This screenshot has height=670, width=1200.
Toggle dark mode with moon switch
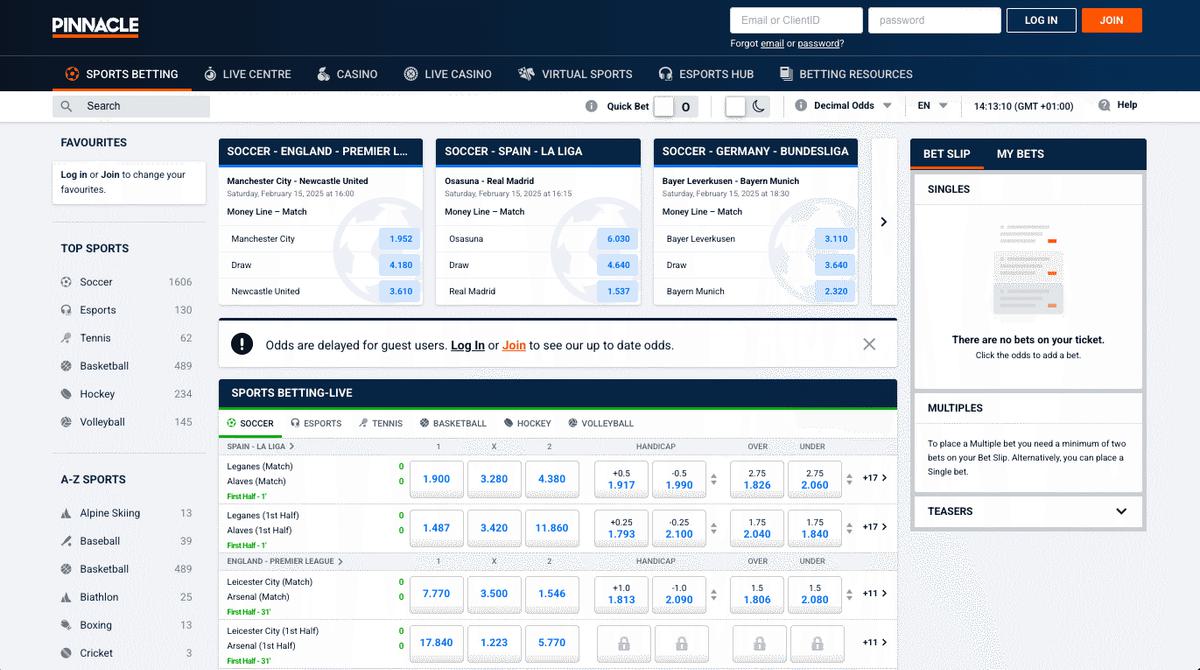click(748, 106)
